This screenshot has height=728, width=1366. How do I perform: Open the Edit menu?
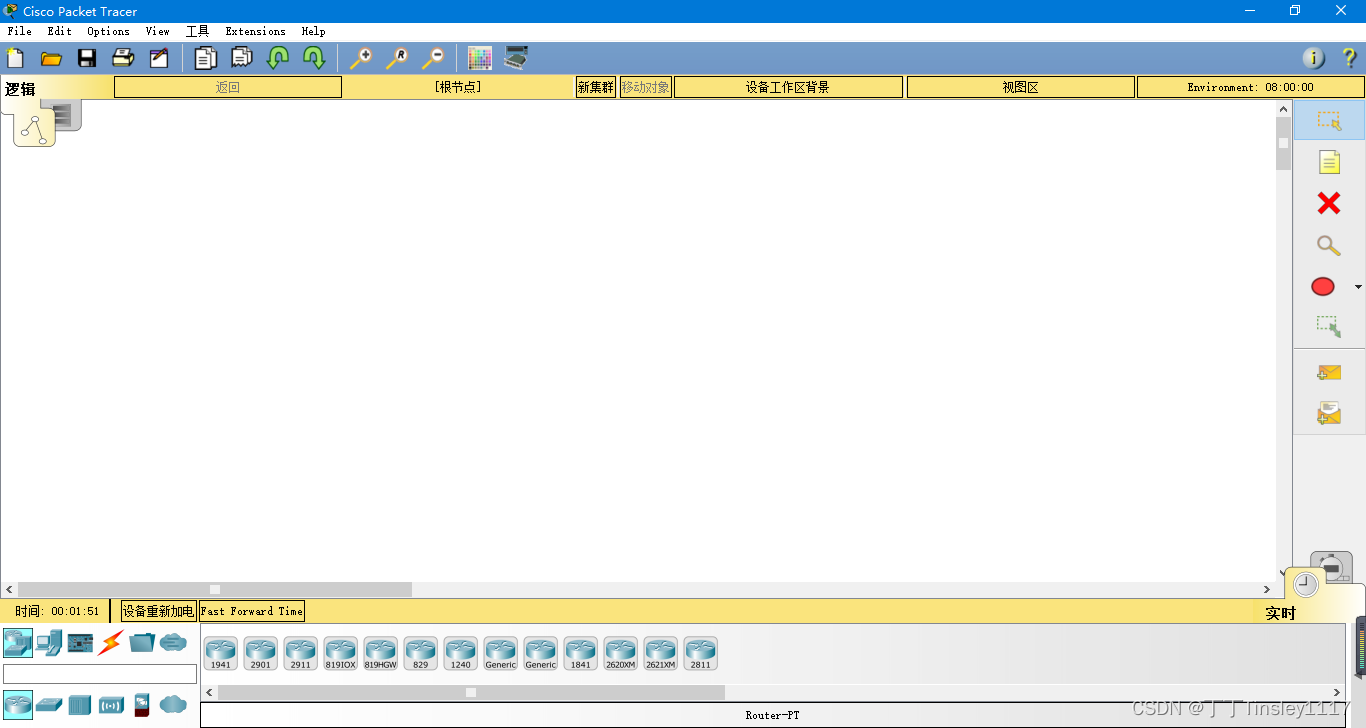tap(60, 31)
